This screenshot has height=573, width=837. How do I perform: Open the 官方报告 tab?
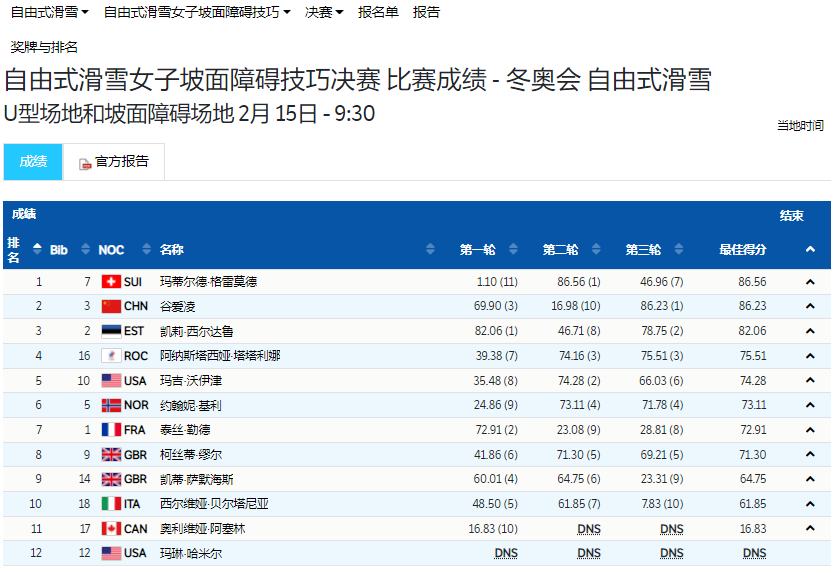pos(114,161)
